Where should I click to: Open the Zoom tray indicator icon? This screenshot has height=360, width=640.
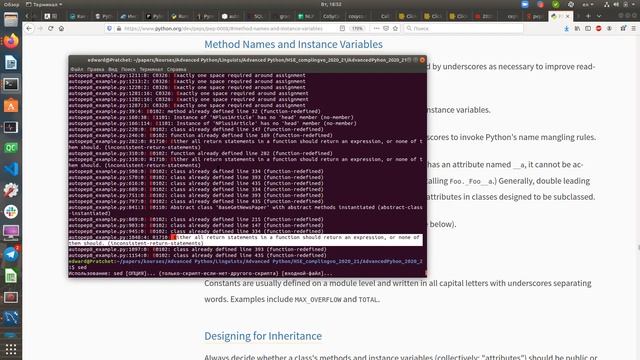click(x=525, y=4)
